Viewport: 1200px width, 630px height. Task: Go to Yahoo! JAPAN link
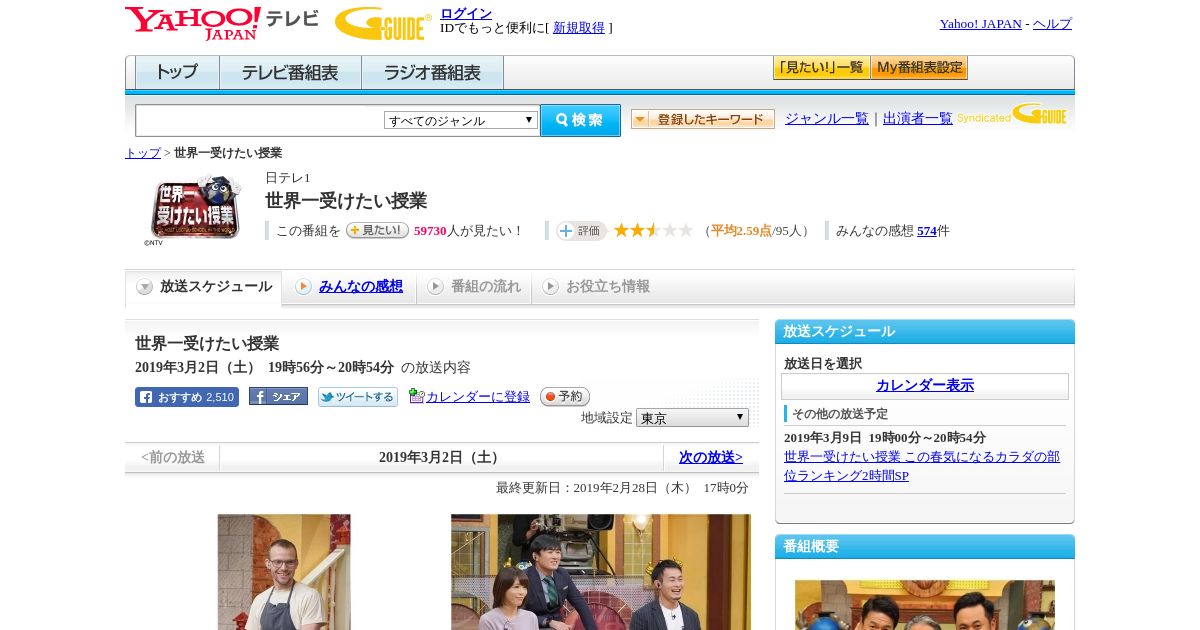click(x=980, y=24)
